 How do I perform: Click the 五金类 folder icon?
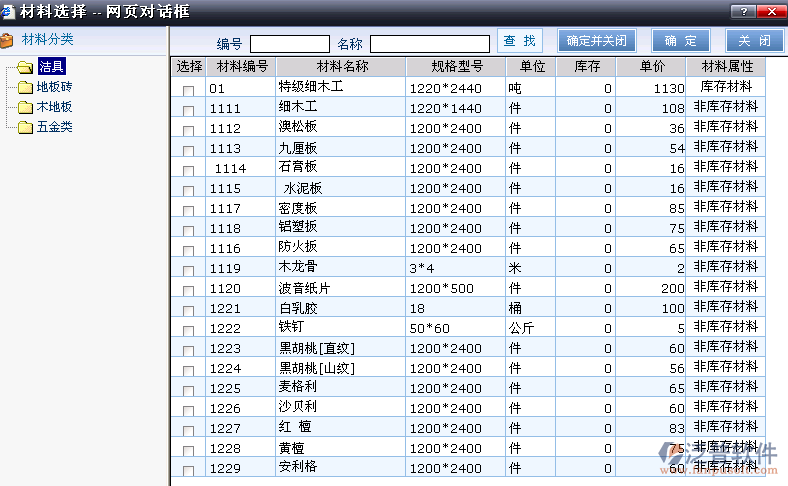pyautogui.click(x=25, y=127)
